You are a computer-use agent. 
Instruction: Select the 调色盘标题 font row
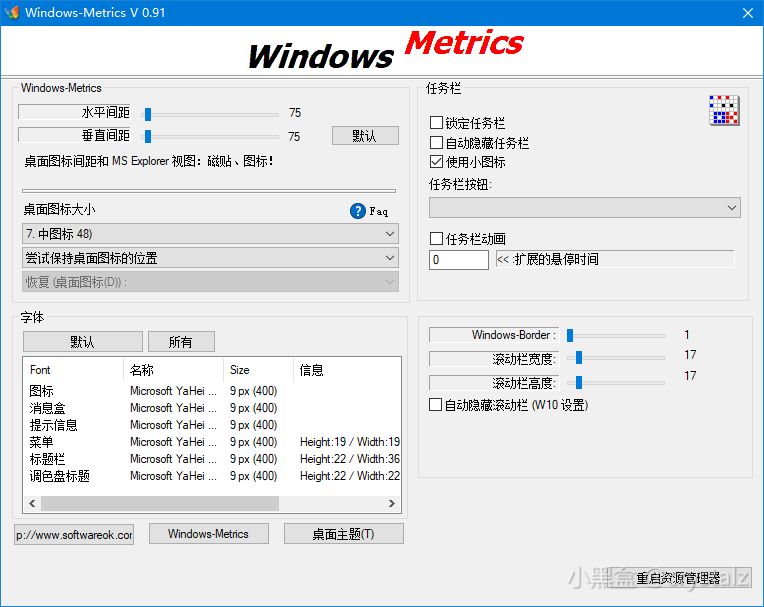coord(212,476)
